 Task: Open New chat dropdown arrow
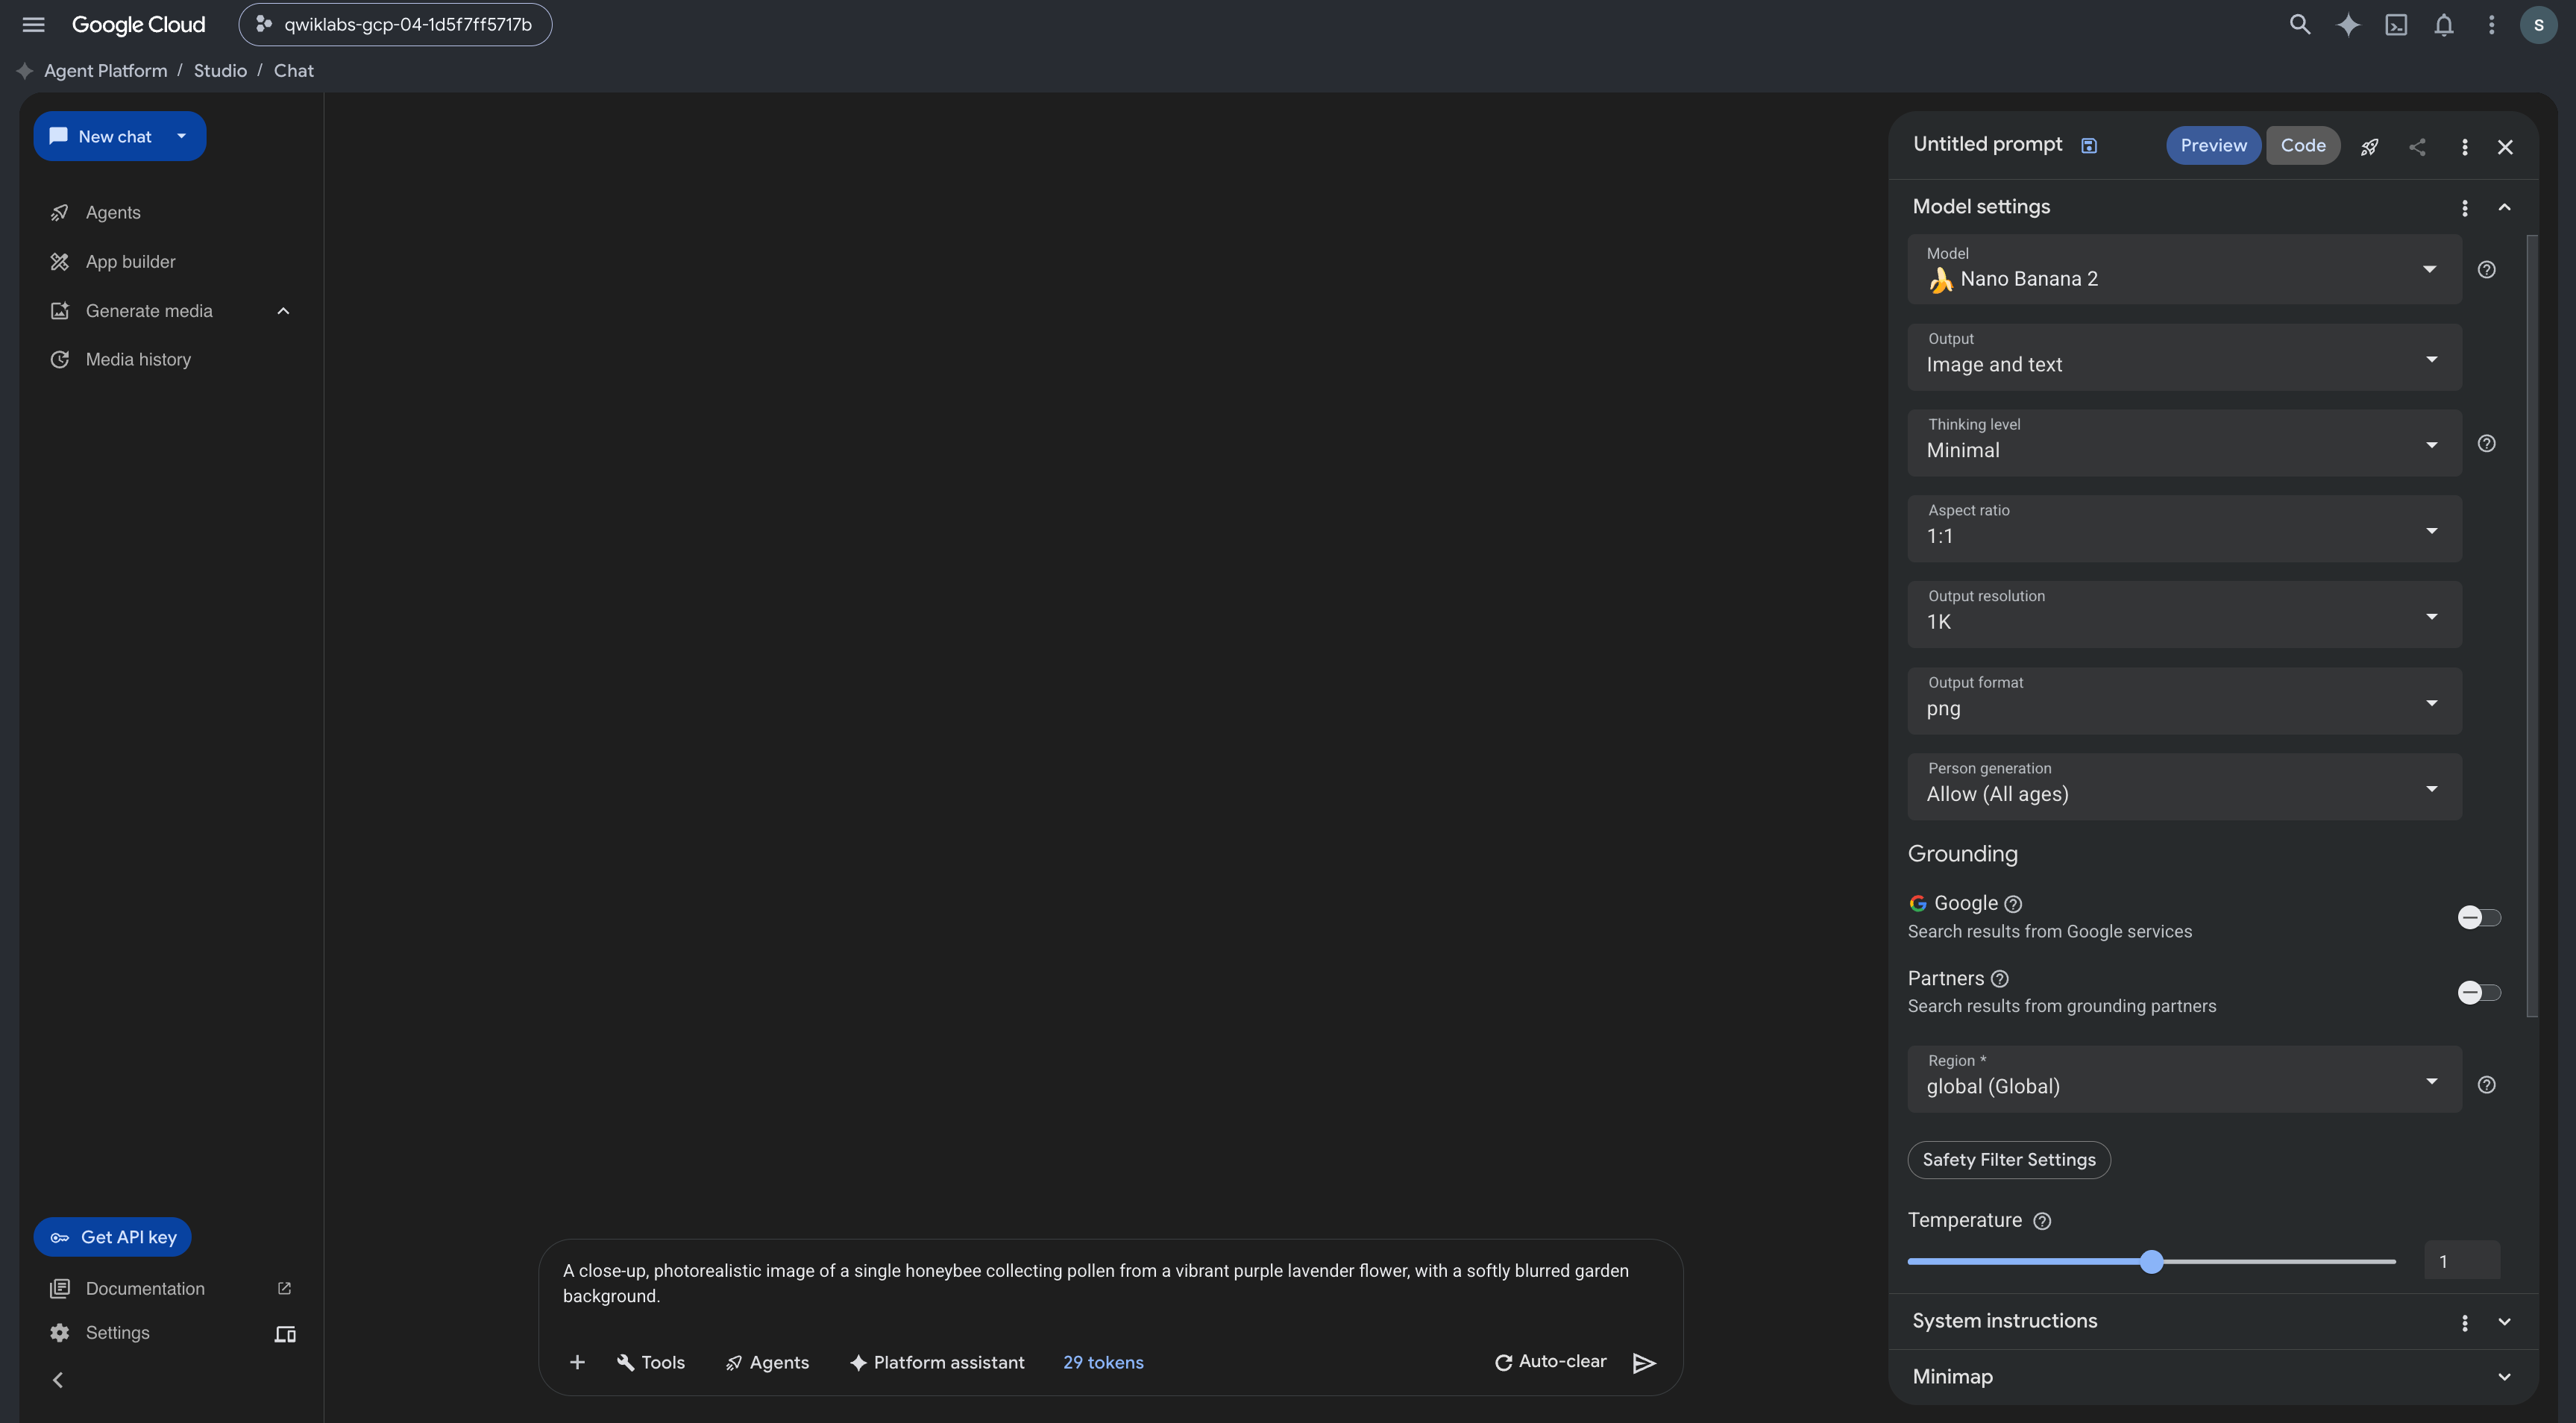pyautogui.click(x=181, y=136)
